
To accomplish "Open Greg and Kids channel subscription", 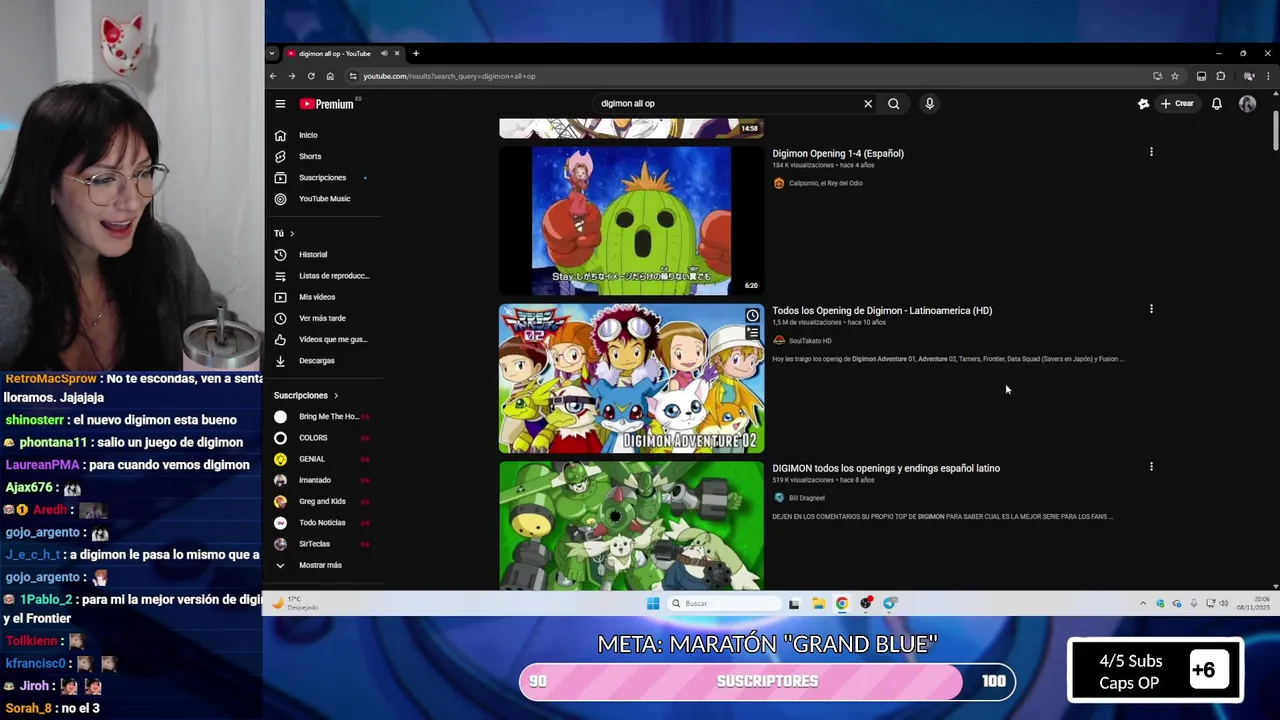I will pyautogui.click(x=323, y=501).
